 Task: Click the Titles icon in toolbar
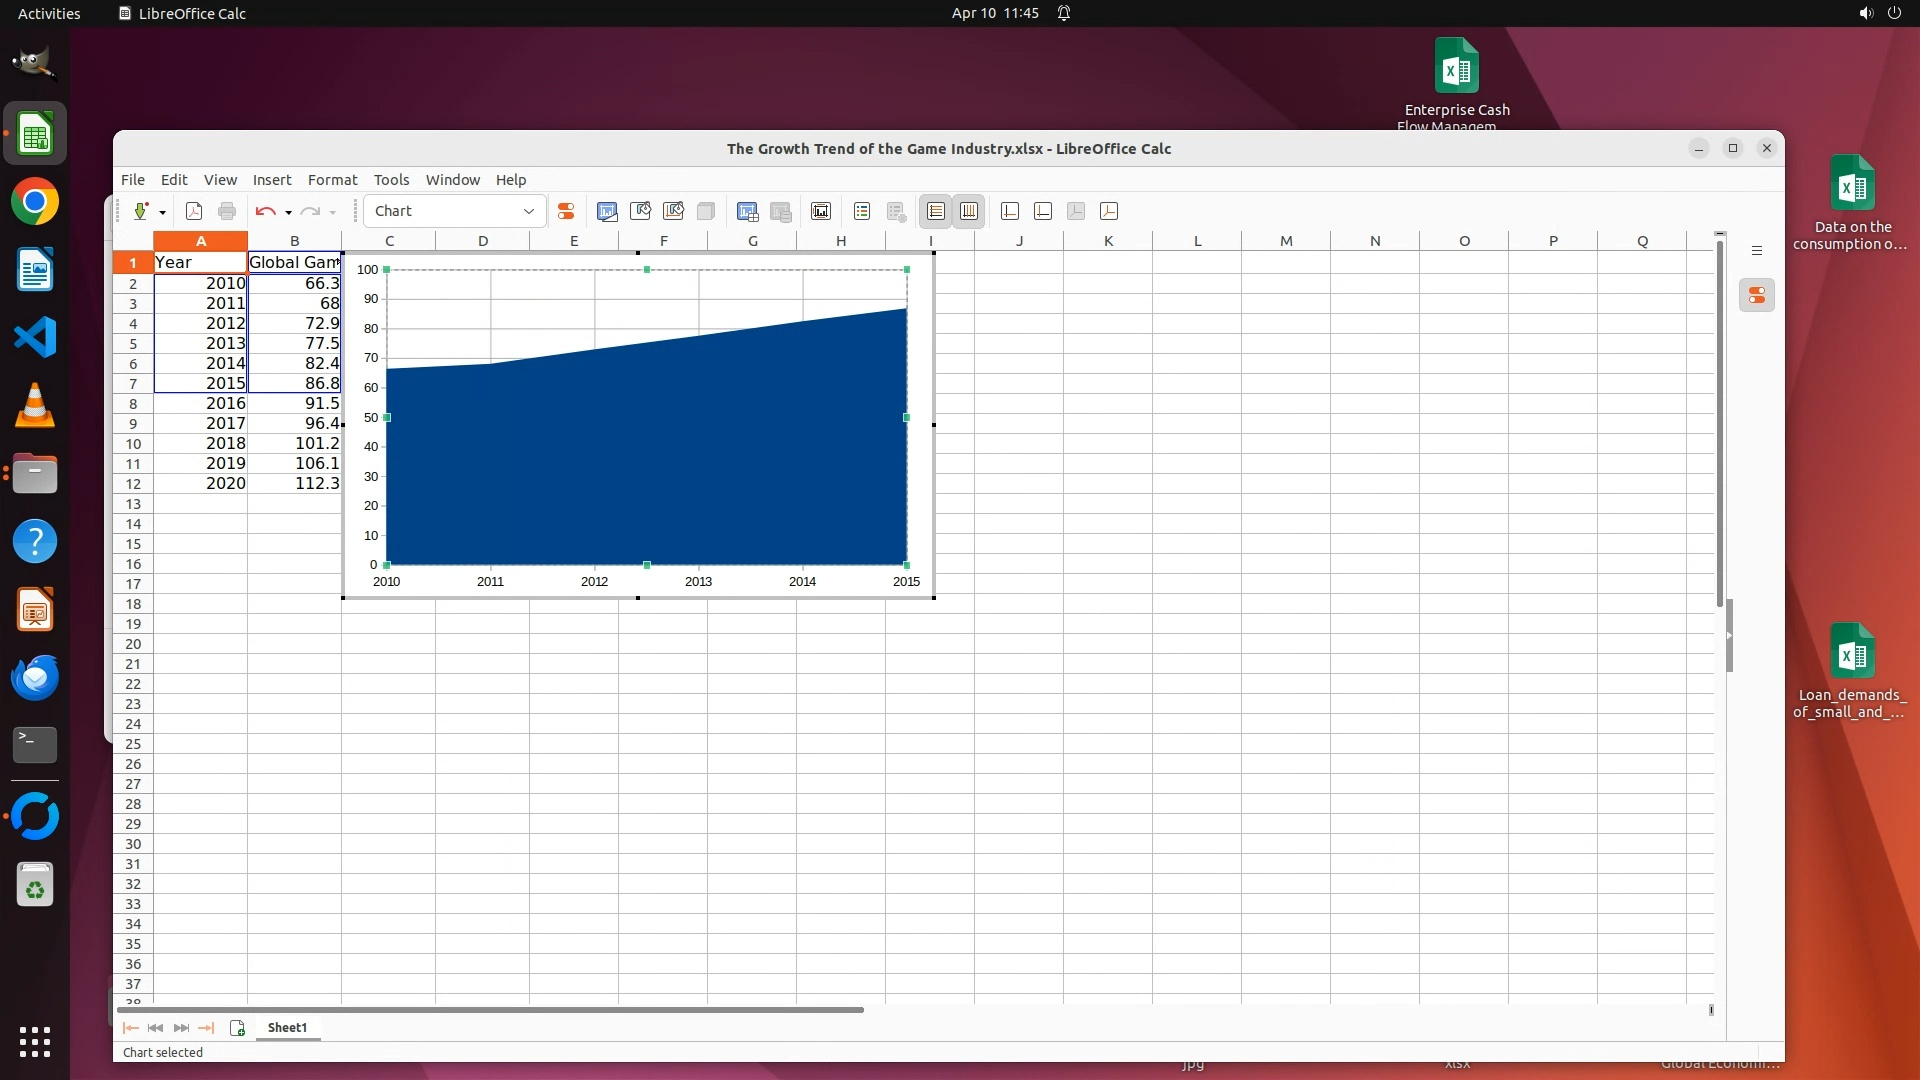(x=821, y=211)
